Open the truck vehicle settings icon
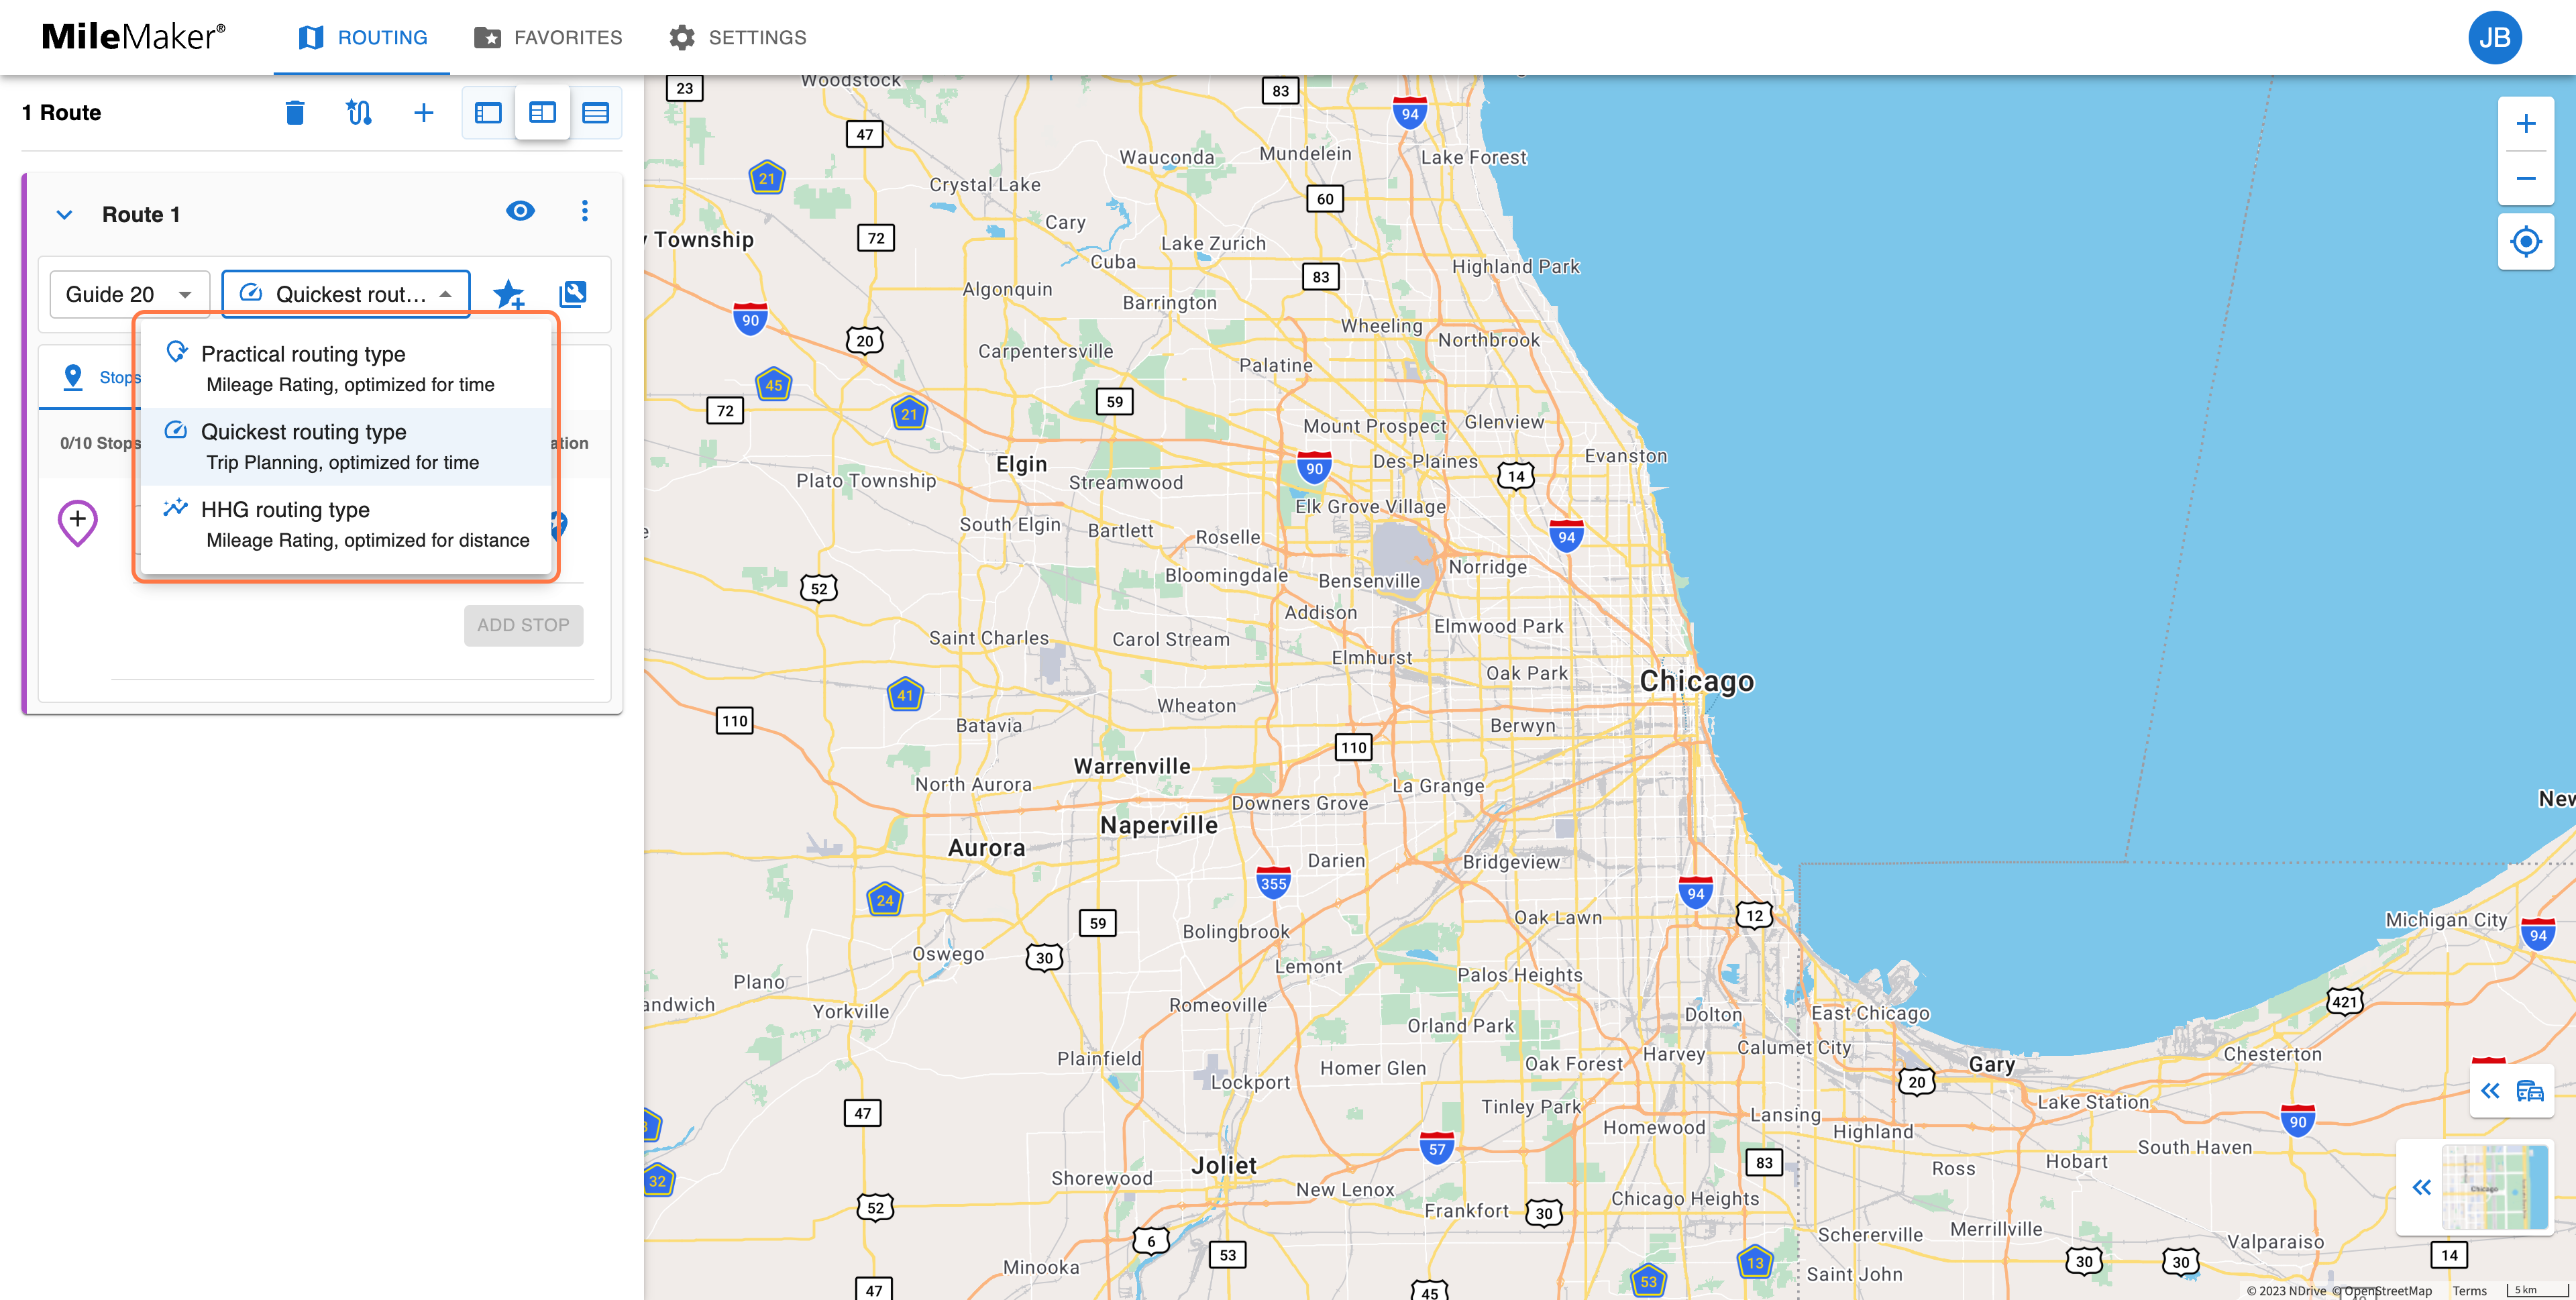Image resolution: width=2576 pixels, height=1300 pixels. click(2530, 1091)
